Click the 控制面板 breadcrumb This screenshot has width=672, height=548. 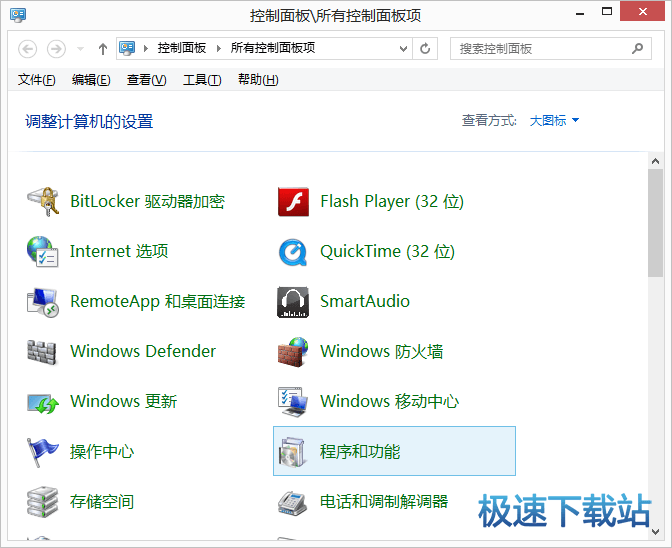(181, 48)
